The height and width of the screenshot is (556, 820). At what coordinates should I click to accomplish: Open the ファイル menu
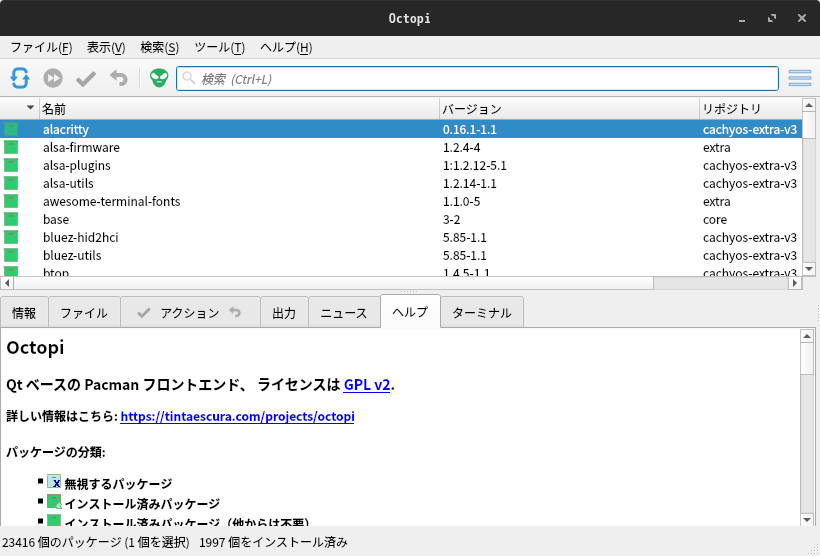point(41,48)
